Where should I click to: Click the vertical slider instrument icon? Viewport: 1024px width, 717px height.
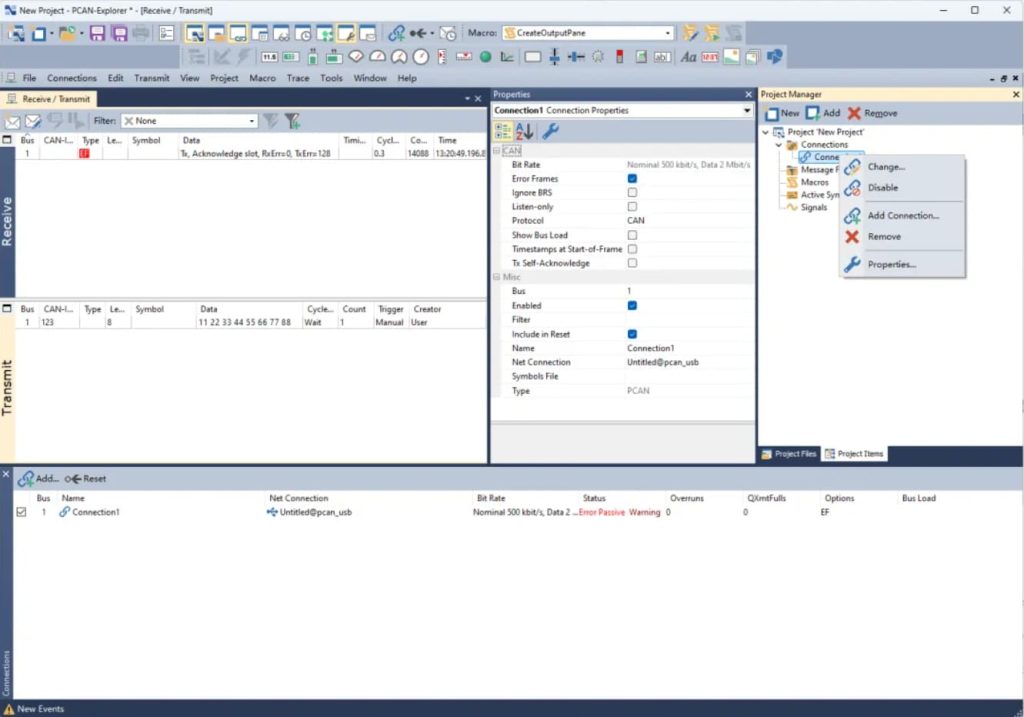[x=554, y=57]
